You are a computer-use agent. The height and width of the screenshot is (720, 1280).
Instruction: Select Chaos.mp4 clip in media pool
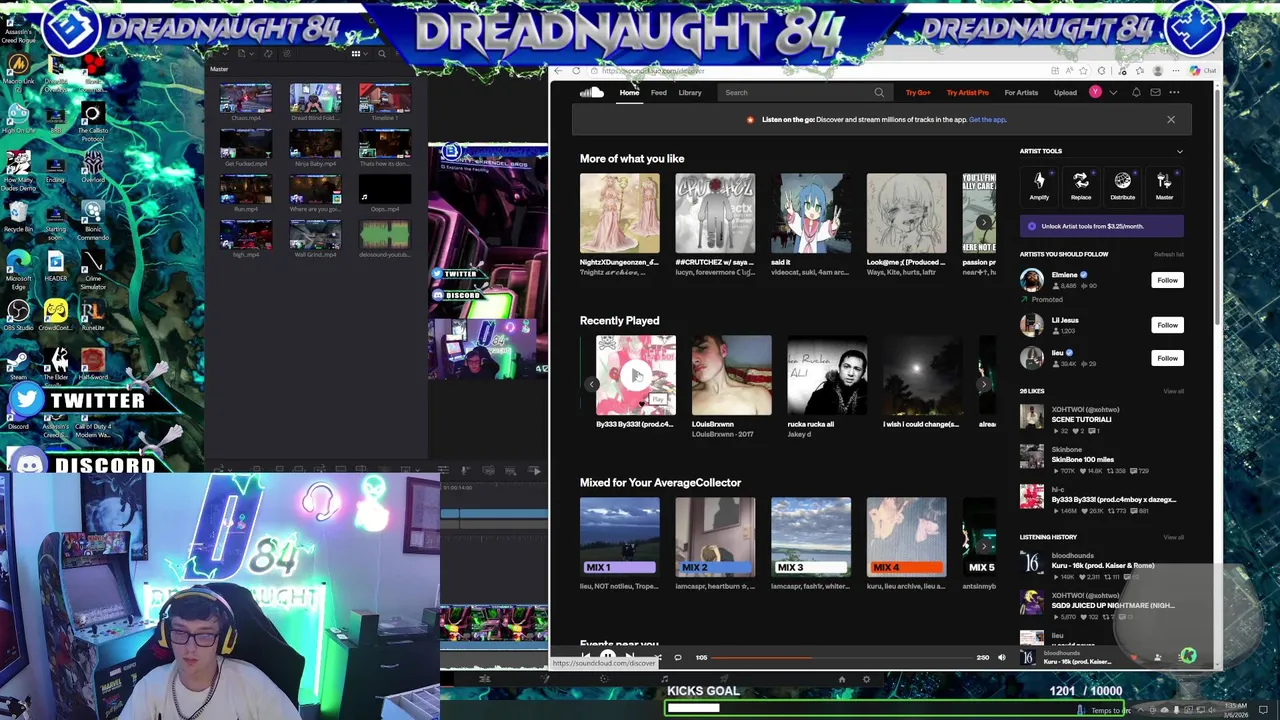point(245,102)
